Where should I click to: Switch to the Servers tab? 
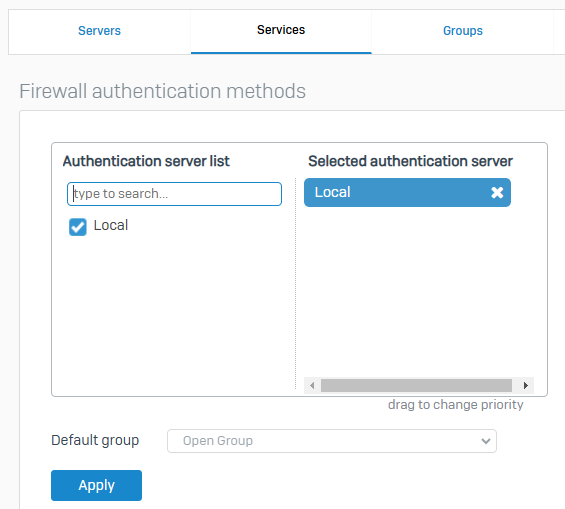pyautogui.click(x=99, y=31)
